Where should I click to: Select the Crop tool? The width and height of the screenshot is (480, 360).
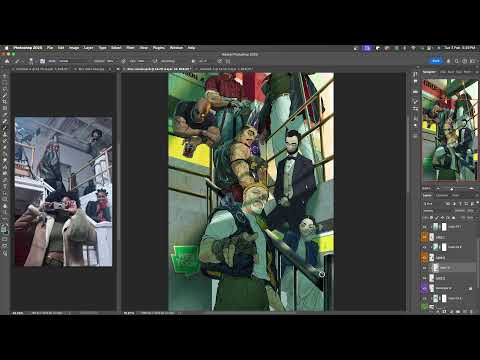[5, 102]
